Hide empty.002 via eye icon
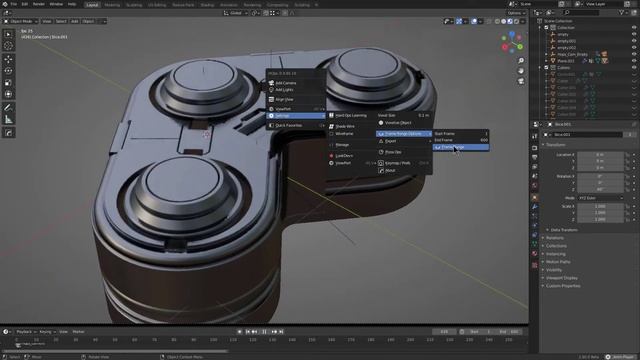The image size is (640, 360). (634, 47)
